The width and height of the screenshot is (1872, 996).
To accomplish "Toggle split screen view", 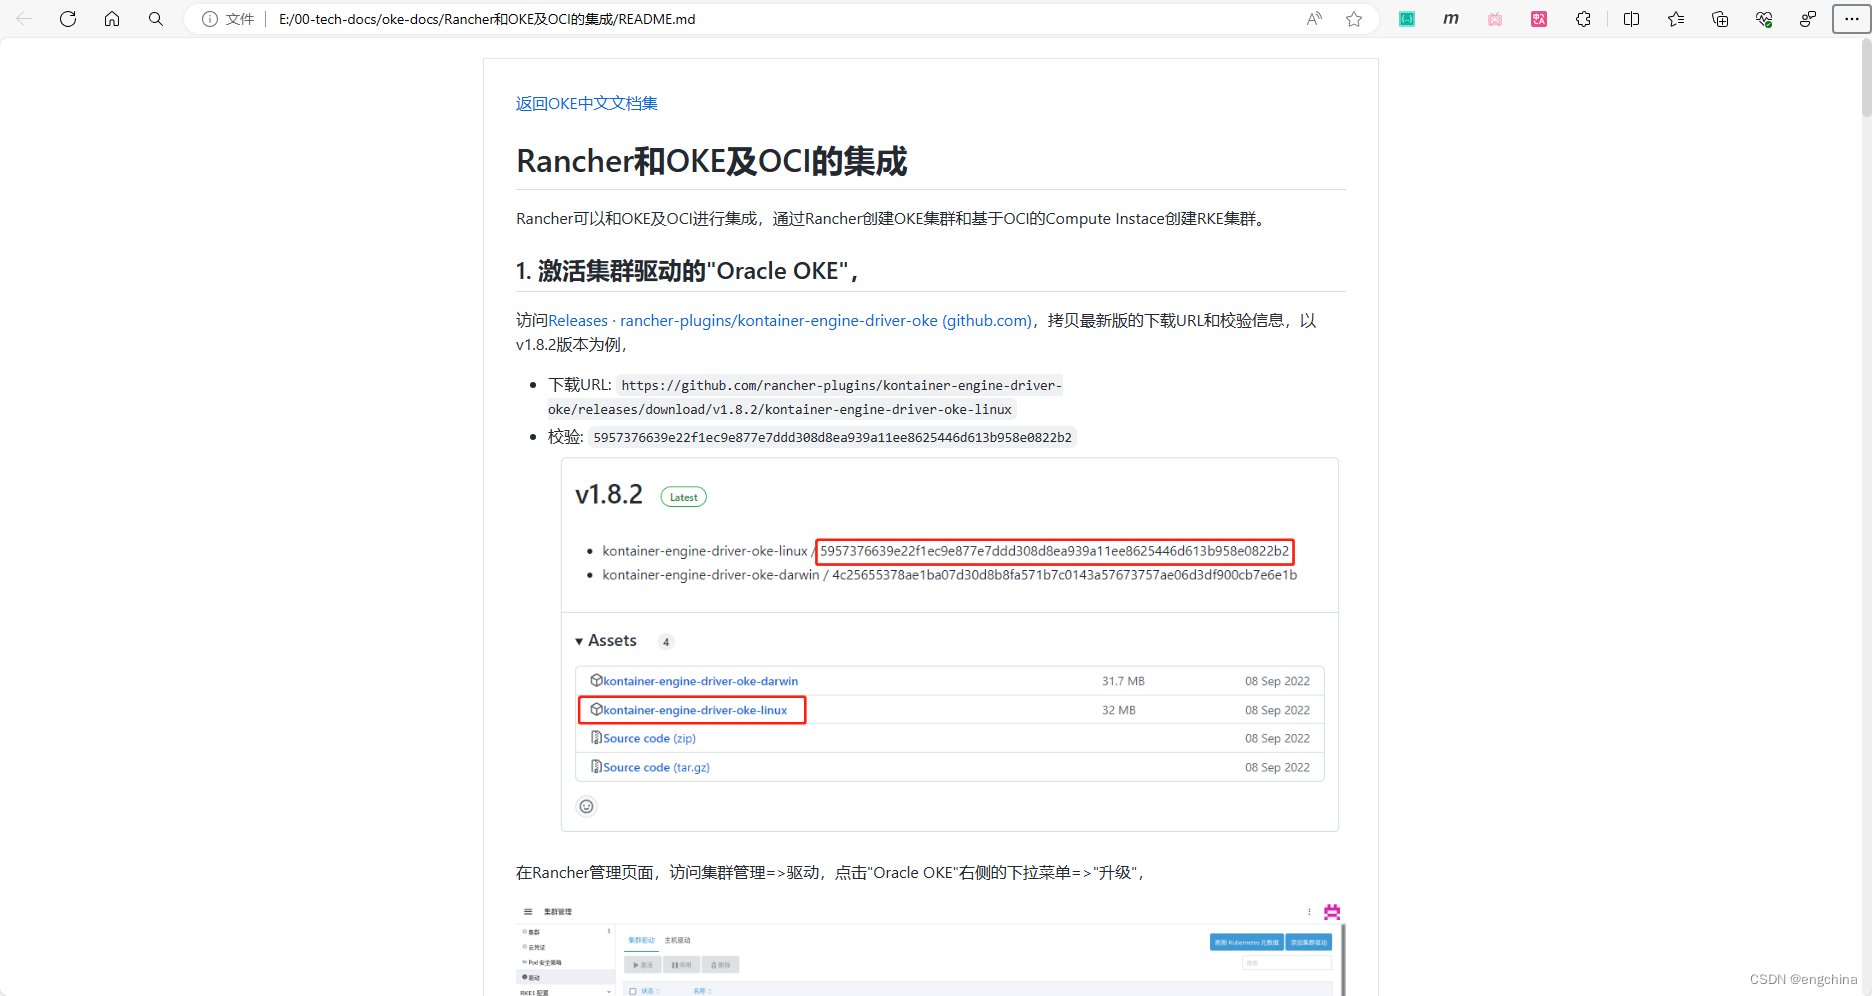I will tap(1632, 19).
